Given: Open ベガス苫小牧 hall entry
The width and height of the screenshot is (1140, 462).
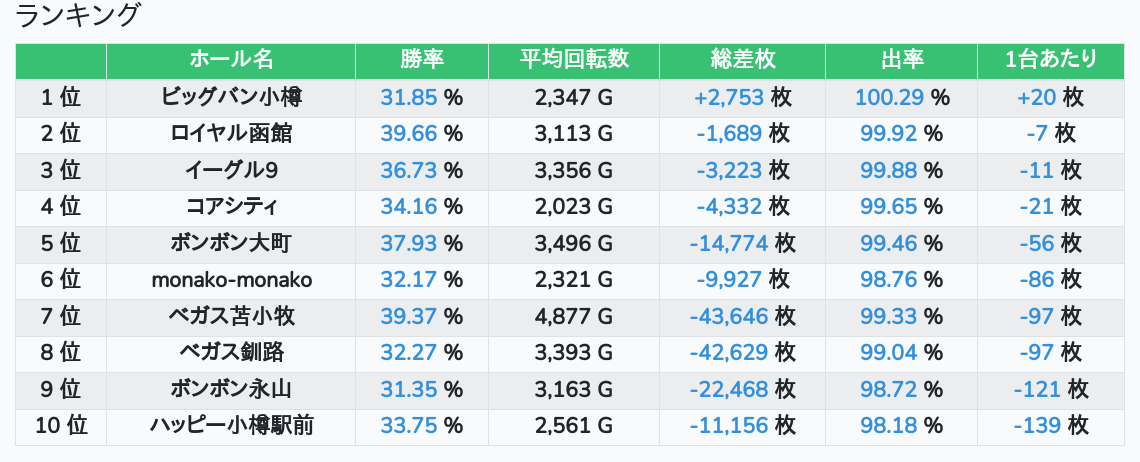Looking at the screenshot, I should click(231, 317).
